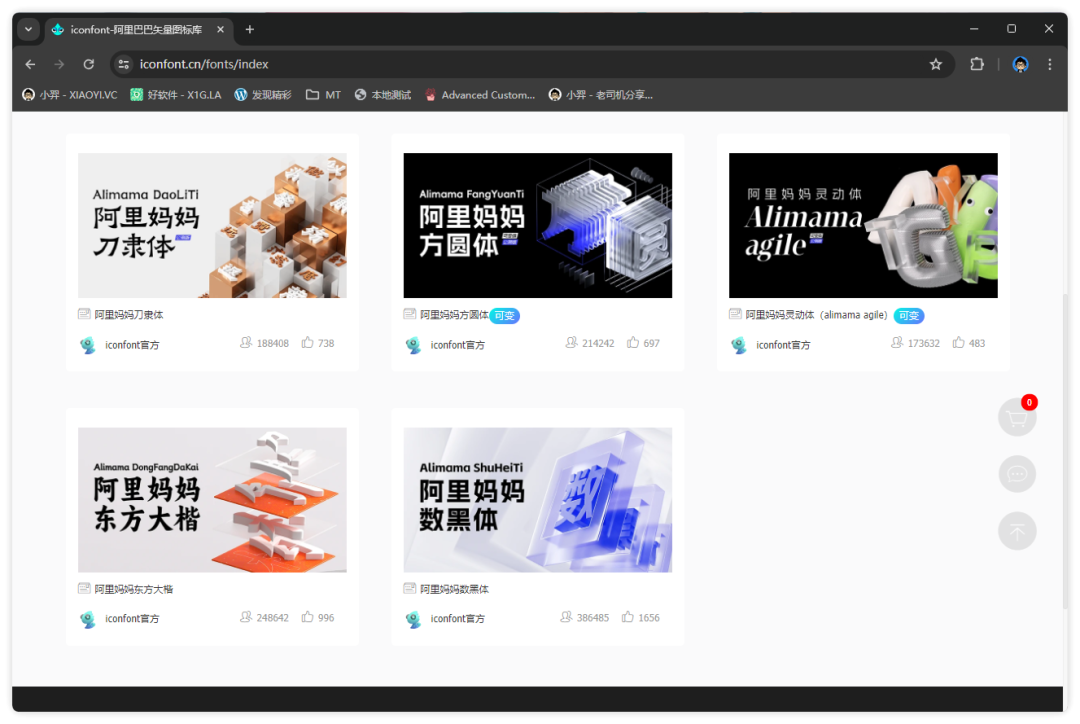Reload the page
Viewport: 1080px width, 724px height.
click(89, 64)
